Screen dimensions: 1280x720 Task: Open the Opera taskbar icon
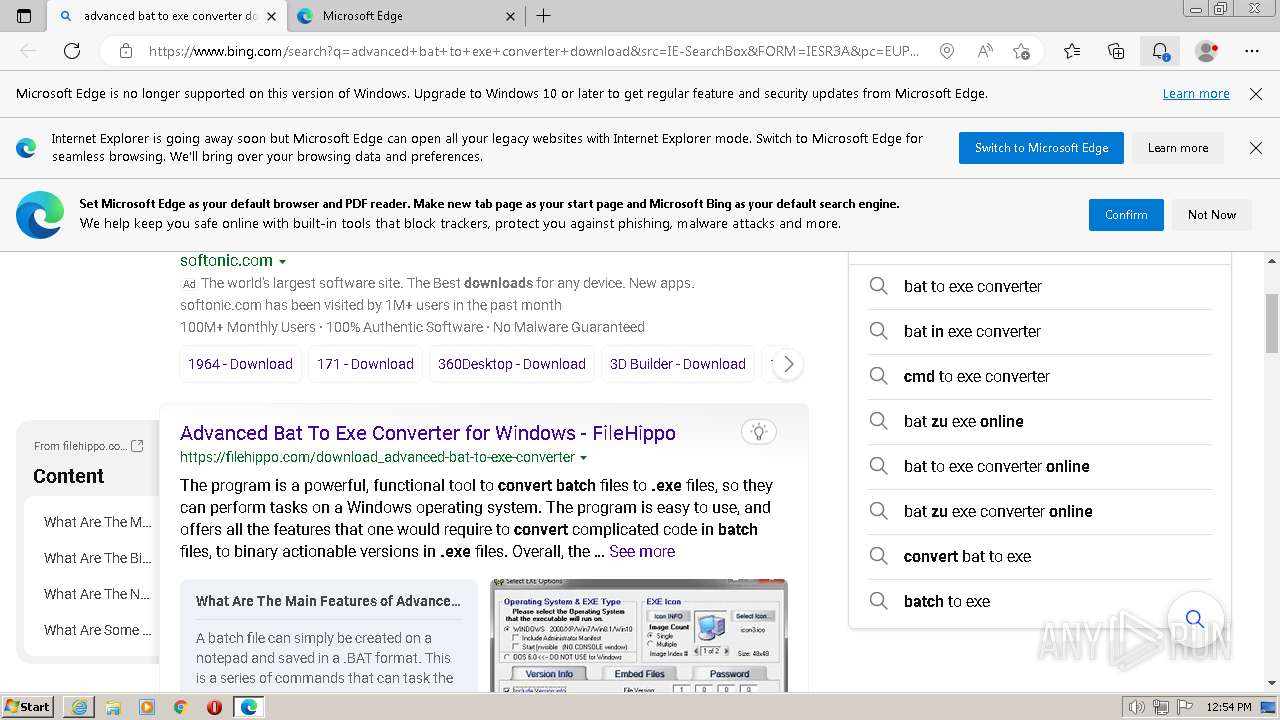(x=214, y=707)
